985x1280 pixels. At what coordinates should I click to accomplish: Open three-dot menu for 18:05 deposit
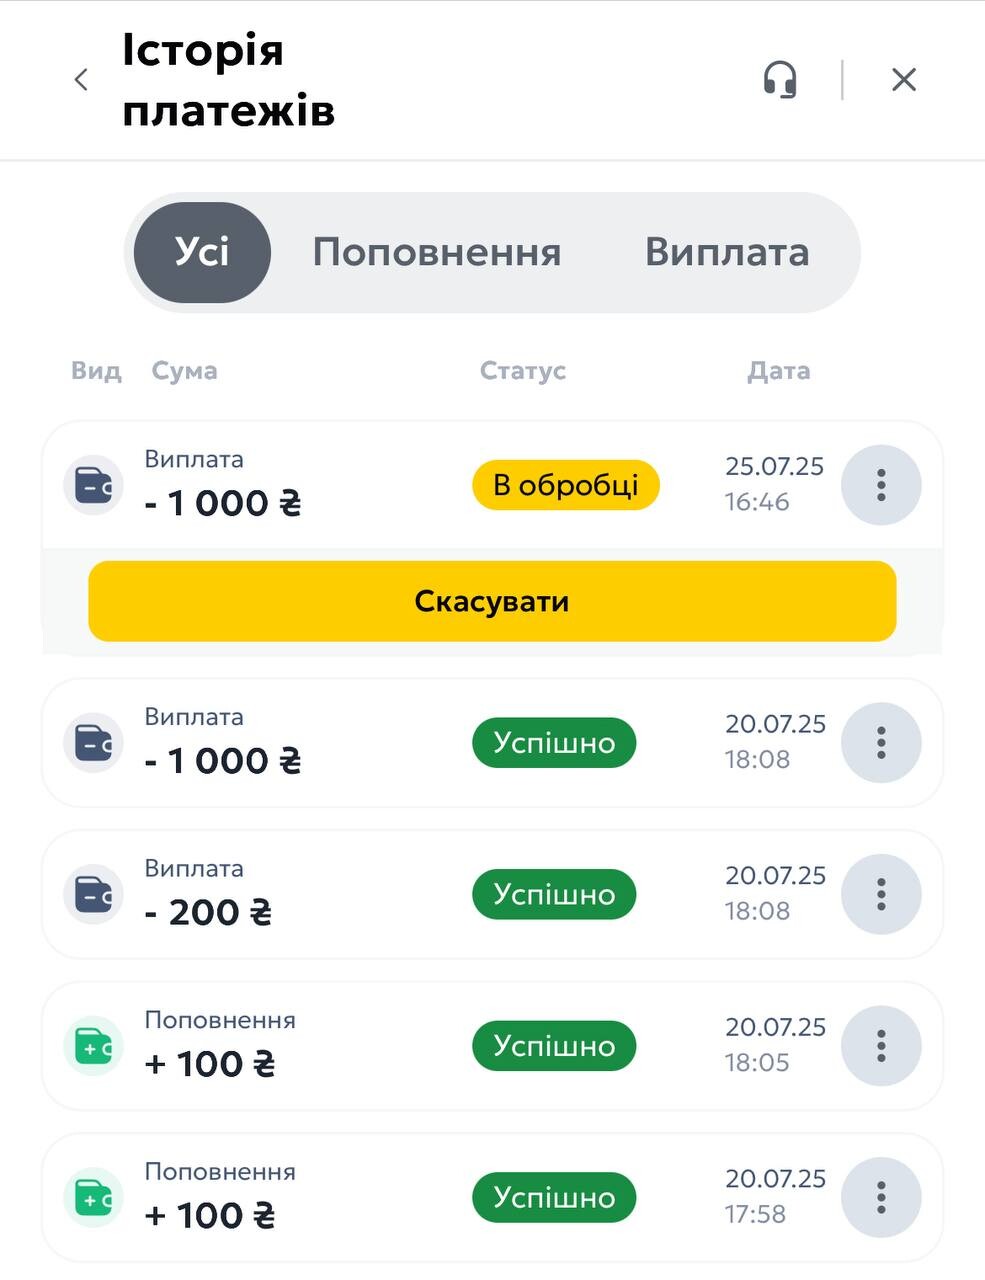881,1046
